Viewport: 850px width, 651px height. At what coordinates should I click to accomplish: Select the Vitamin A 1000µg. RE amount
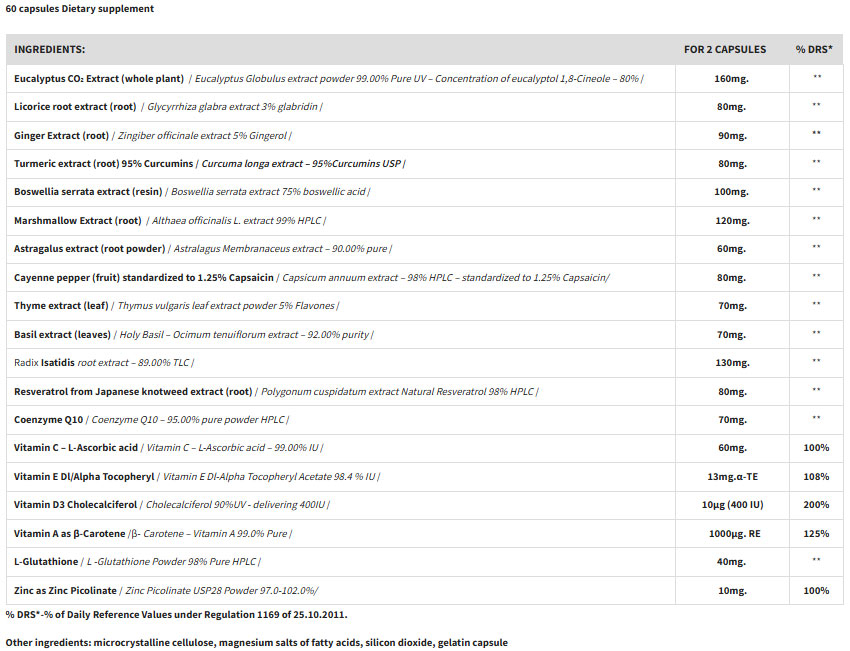pyautogui.click(x=731, y=533)
